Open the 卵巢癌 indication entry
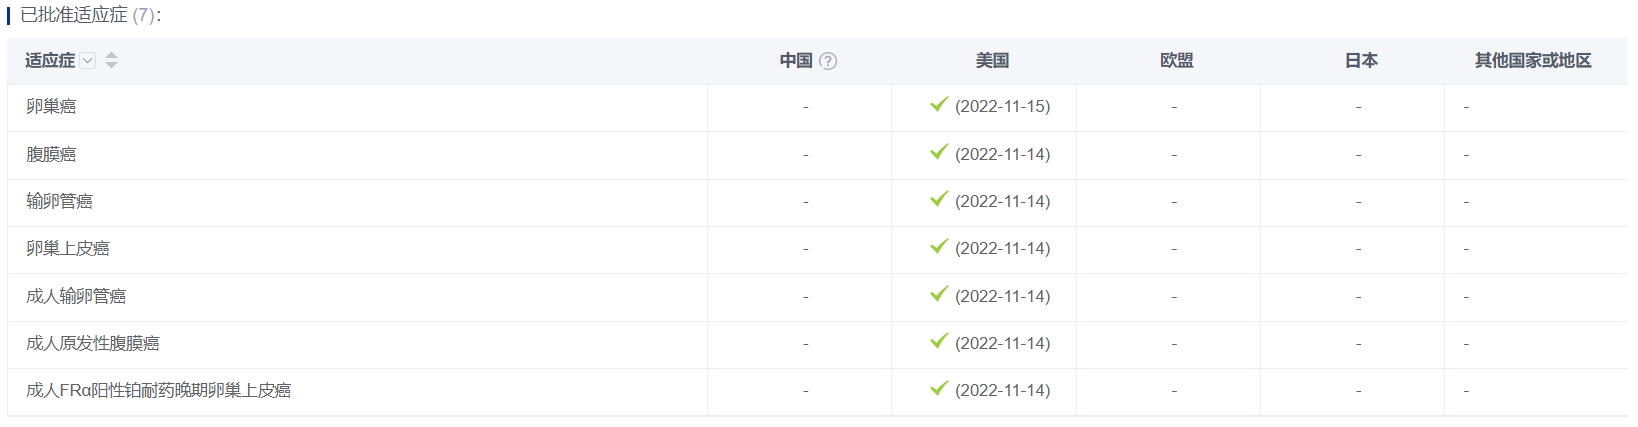The width and height of the screenshot is (1638, 427). point(51,107)
